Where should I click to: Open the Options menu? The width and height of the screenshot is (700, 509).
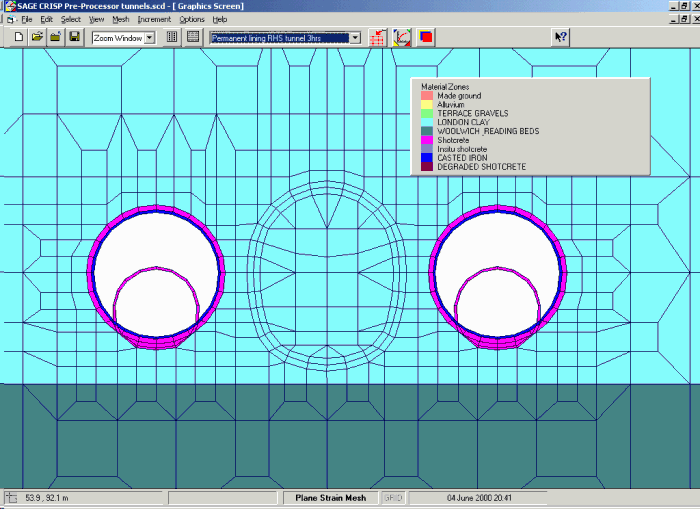coord(192,20)
